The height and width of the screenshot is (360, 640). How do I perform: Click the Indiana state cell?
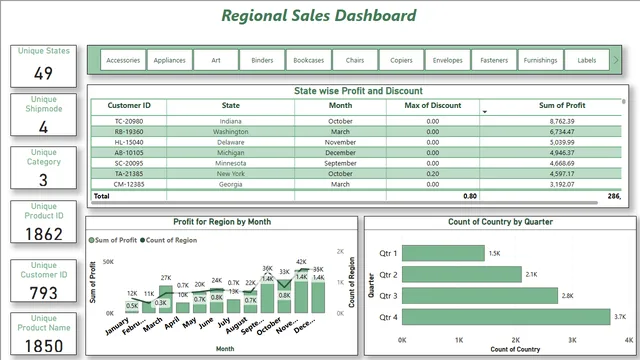231,121
